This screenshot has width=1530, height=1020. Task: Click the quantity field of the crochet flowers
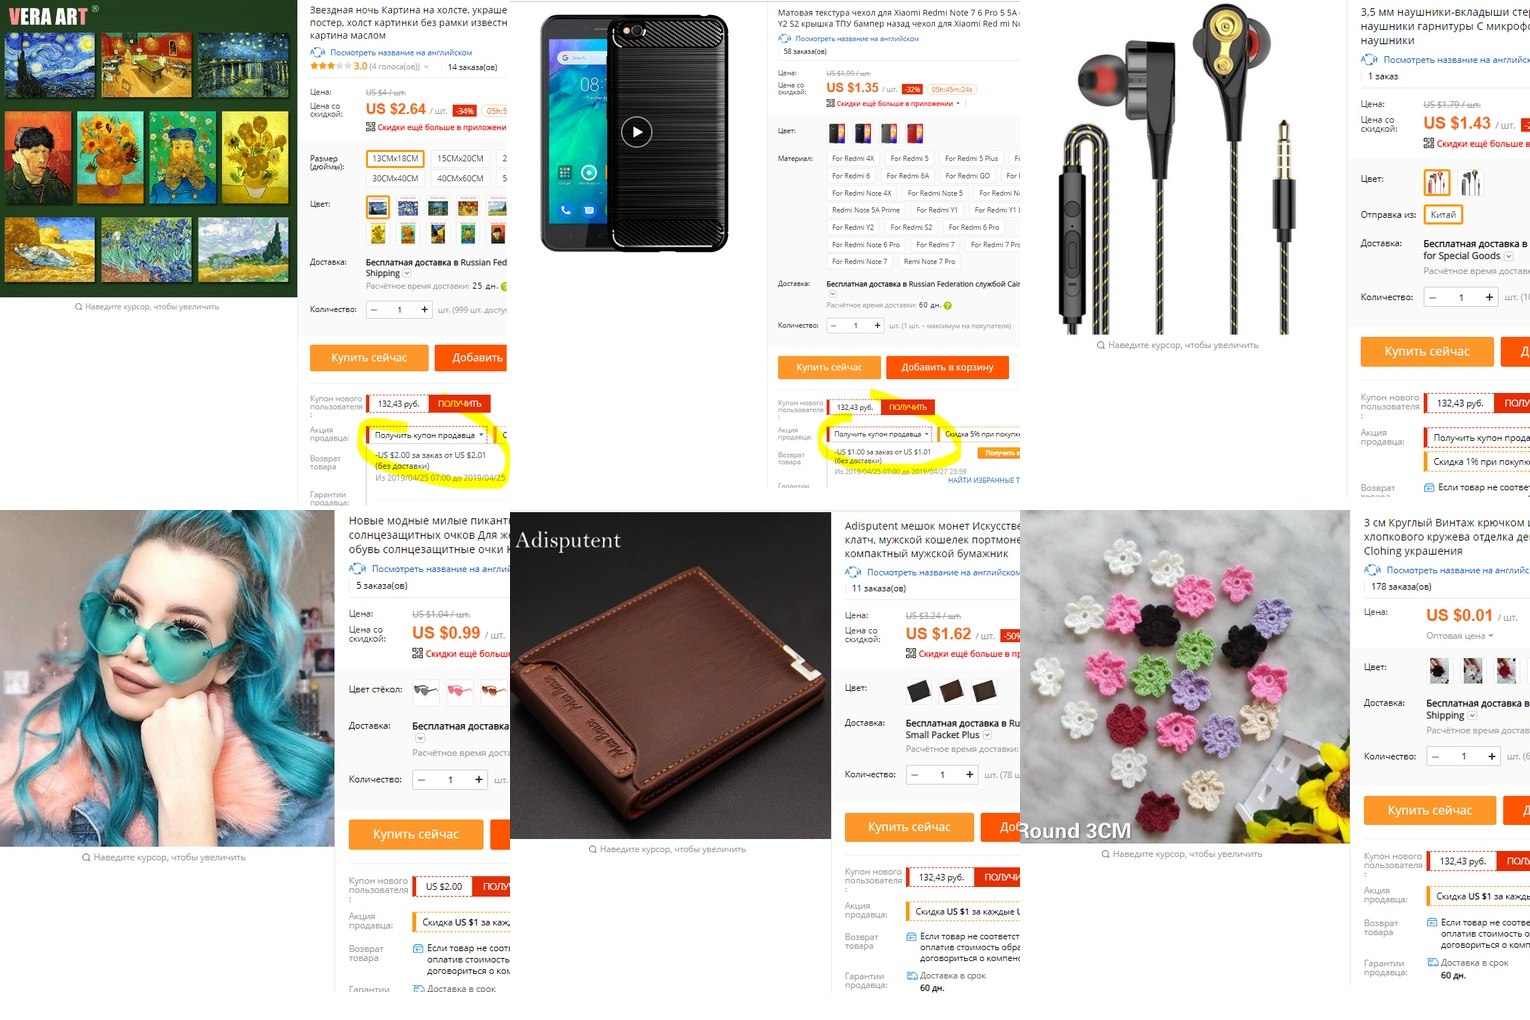[1463, 756]
